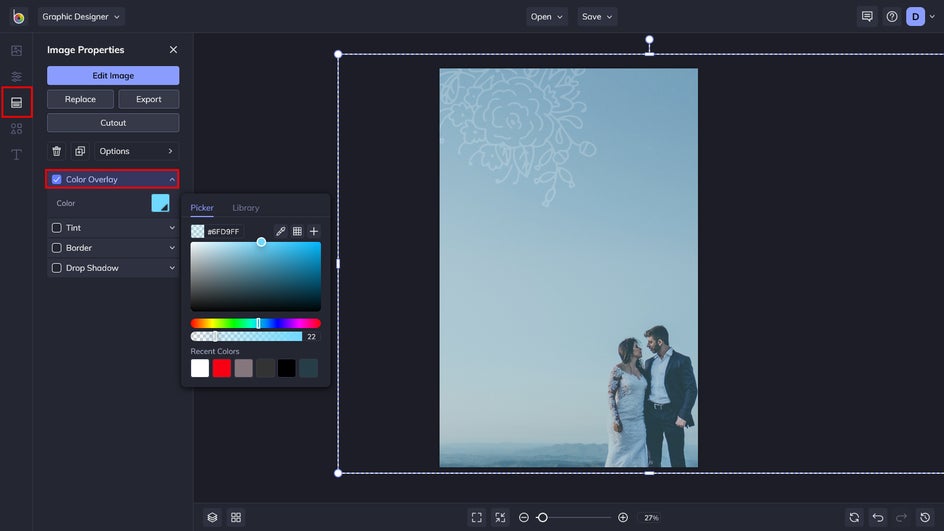
Task: Enable the Drop Shadow checkbox
Action: pos(57,268)
